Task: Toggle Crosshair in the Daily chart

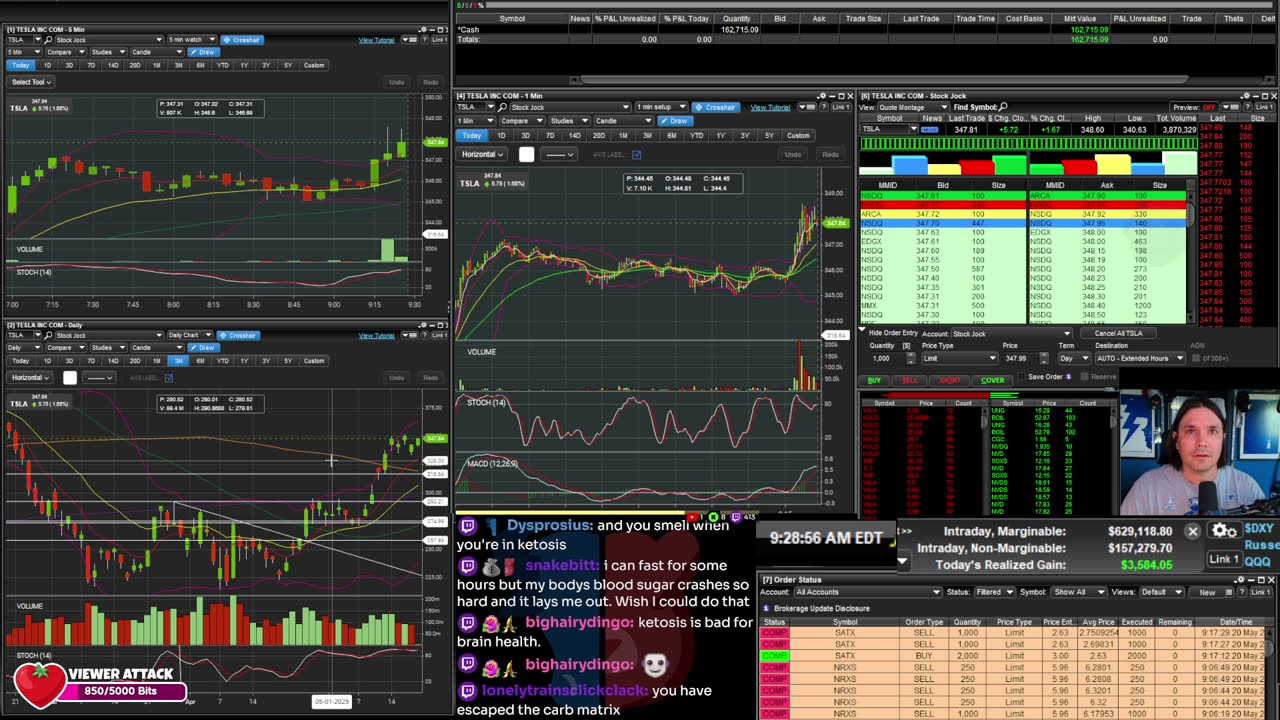Action: point(238,335)
